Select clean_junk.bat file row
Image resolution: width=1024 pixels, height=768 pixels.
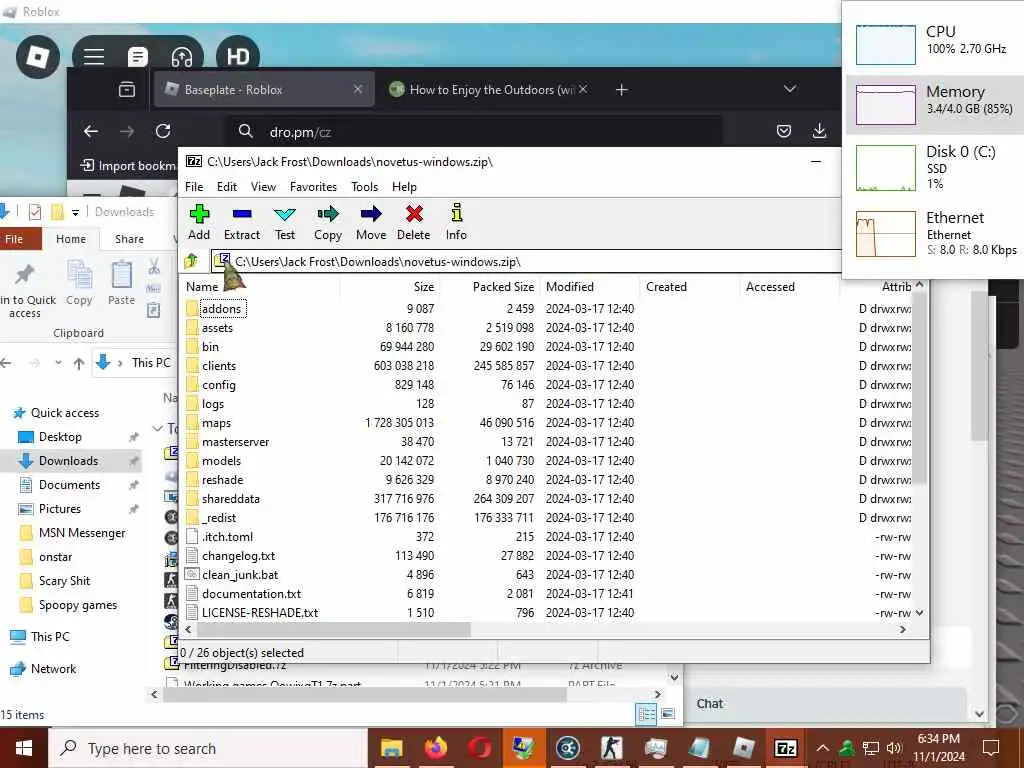549,575
